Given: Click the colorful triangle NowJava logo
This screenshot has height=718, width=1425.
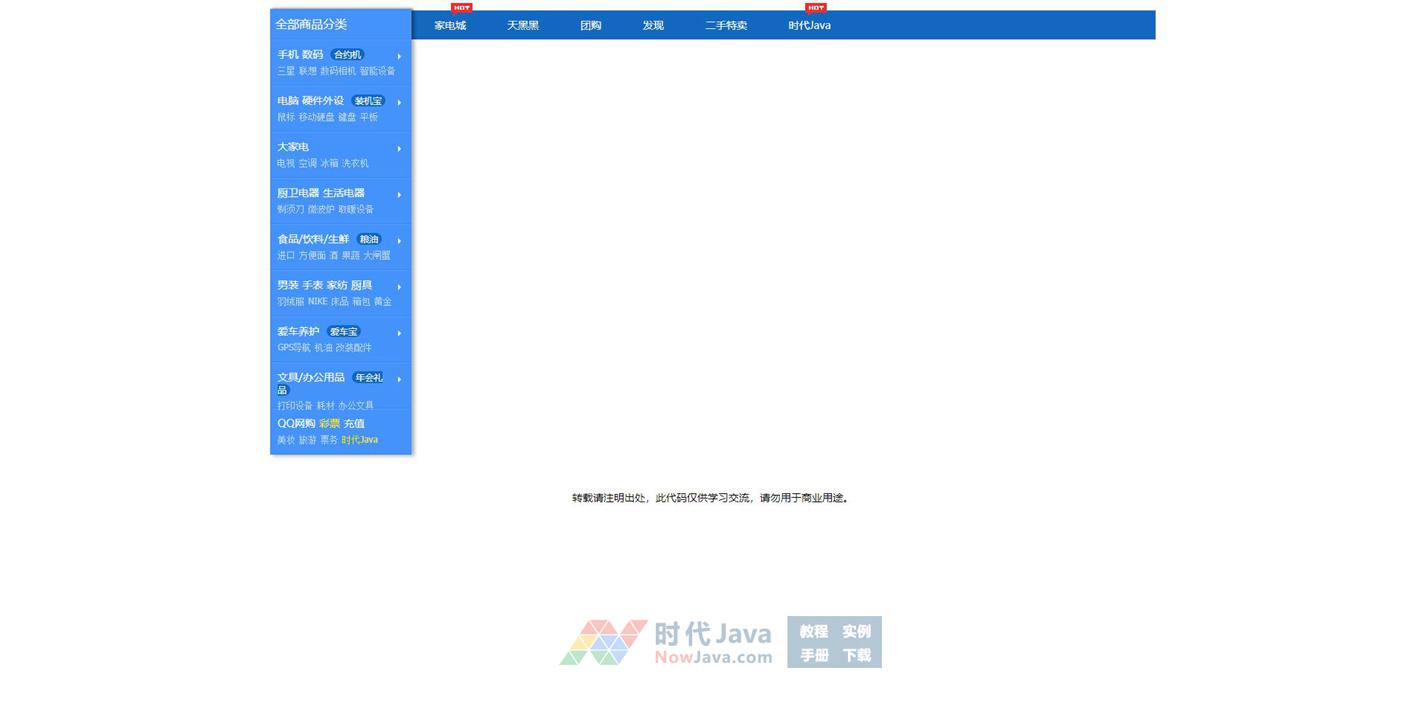Looking at the screenshot, I should coord(603,643).
